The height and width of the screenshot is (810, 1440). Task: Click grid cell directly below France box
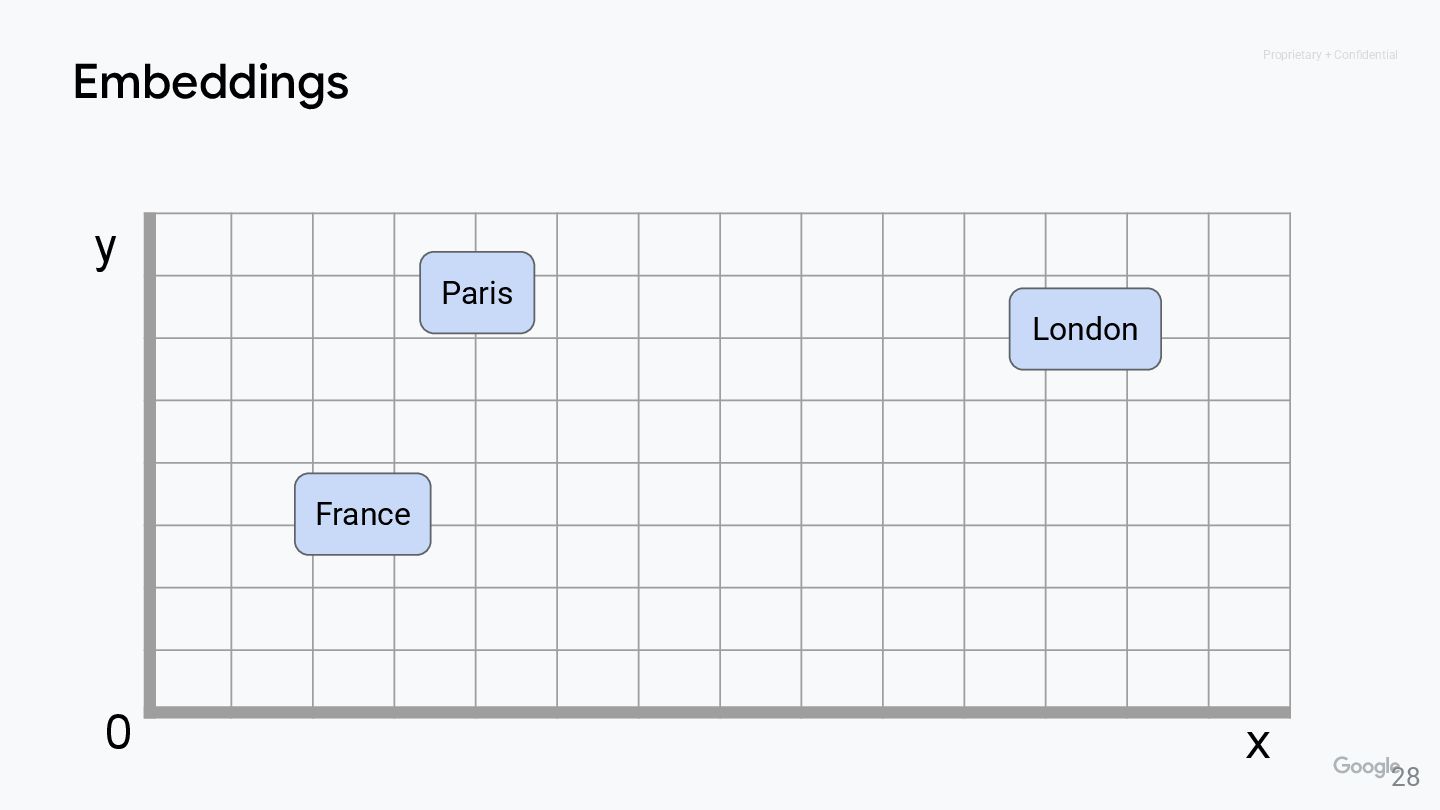353,618
